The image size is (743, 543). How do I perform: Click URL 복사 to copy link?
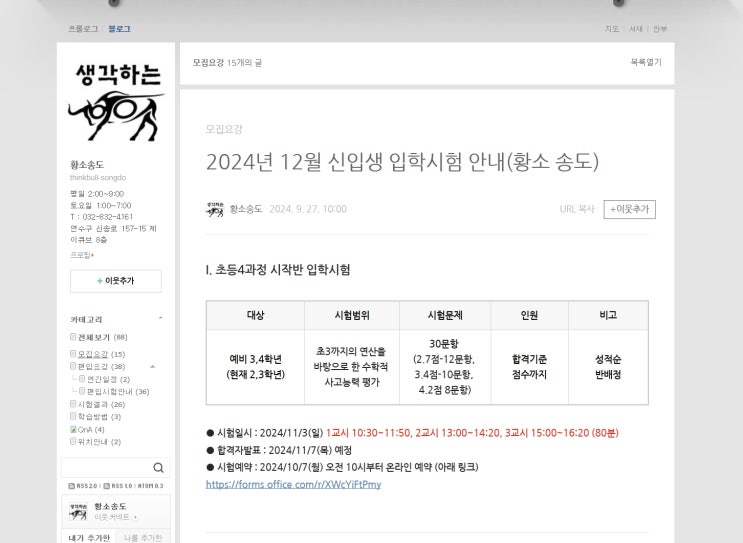click(577, 209)
